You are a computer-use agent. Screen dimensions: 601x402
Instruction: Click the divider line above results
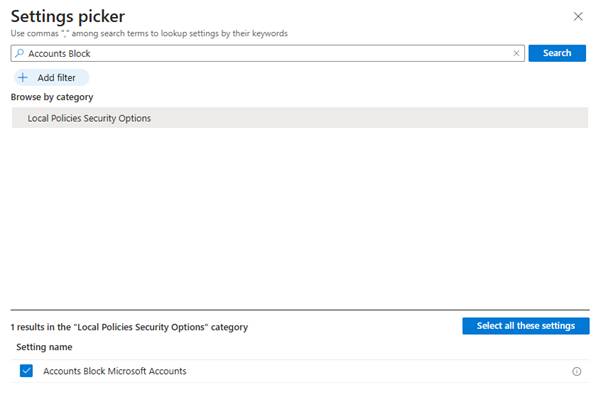300,309
